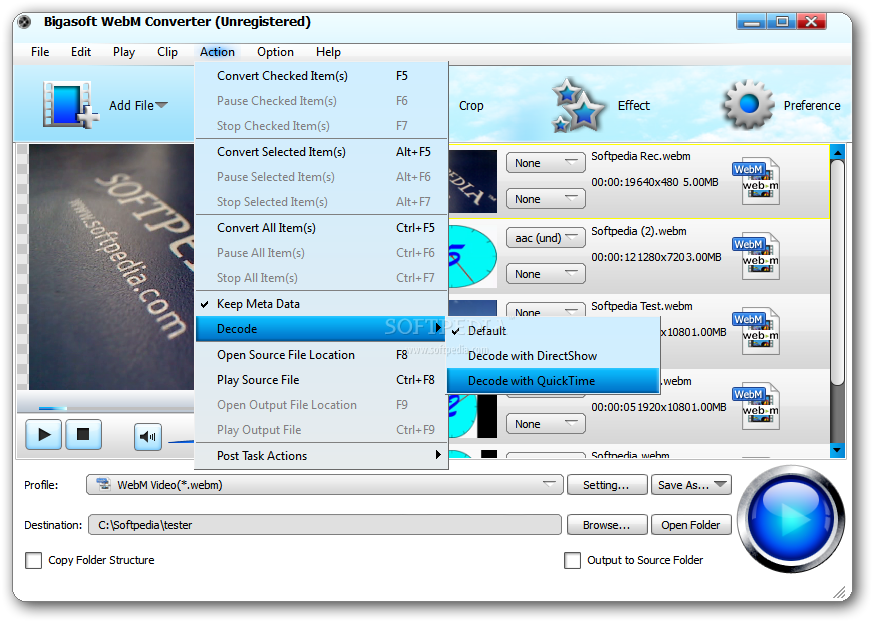This screenshot has height=622, width=873.
Task: Click the video preview image
Action: pyautogui.click(x=111, y=267)
